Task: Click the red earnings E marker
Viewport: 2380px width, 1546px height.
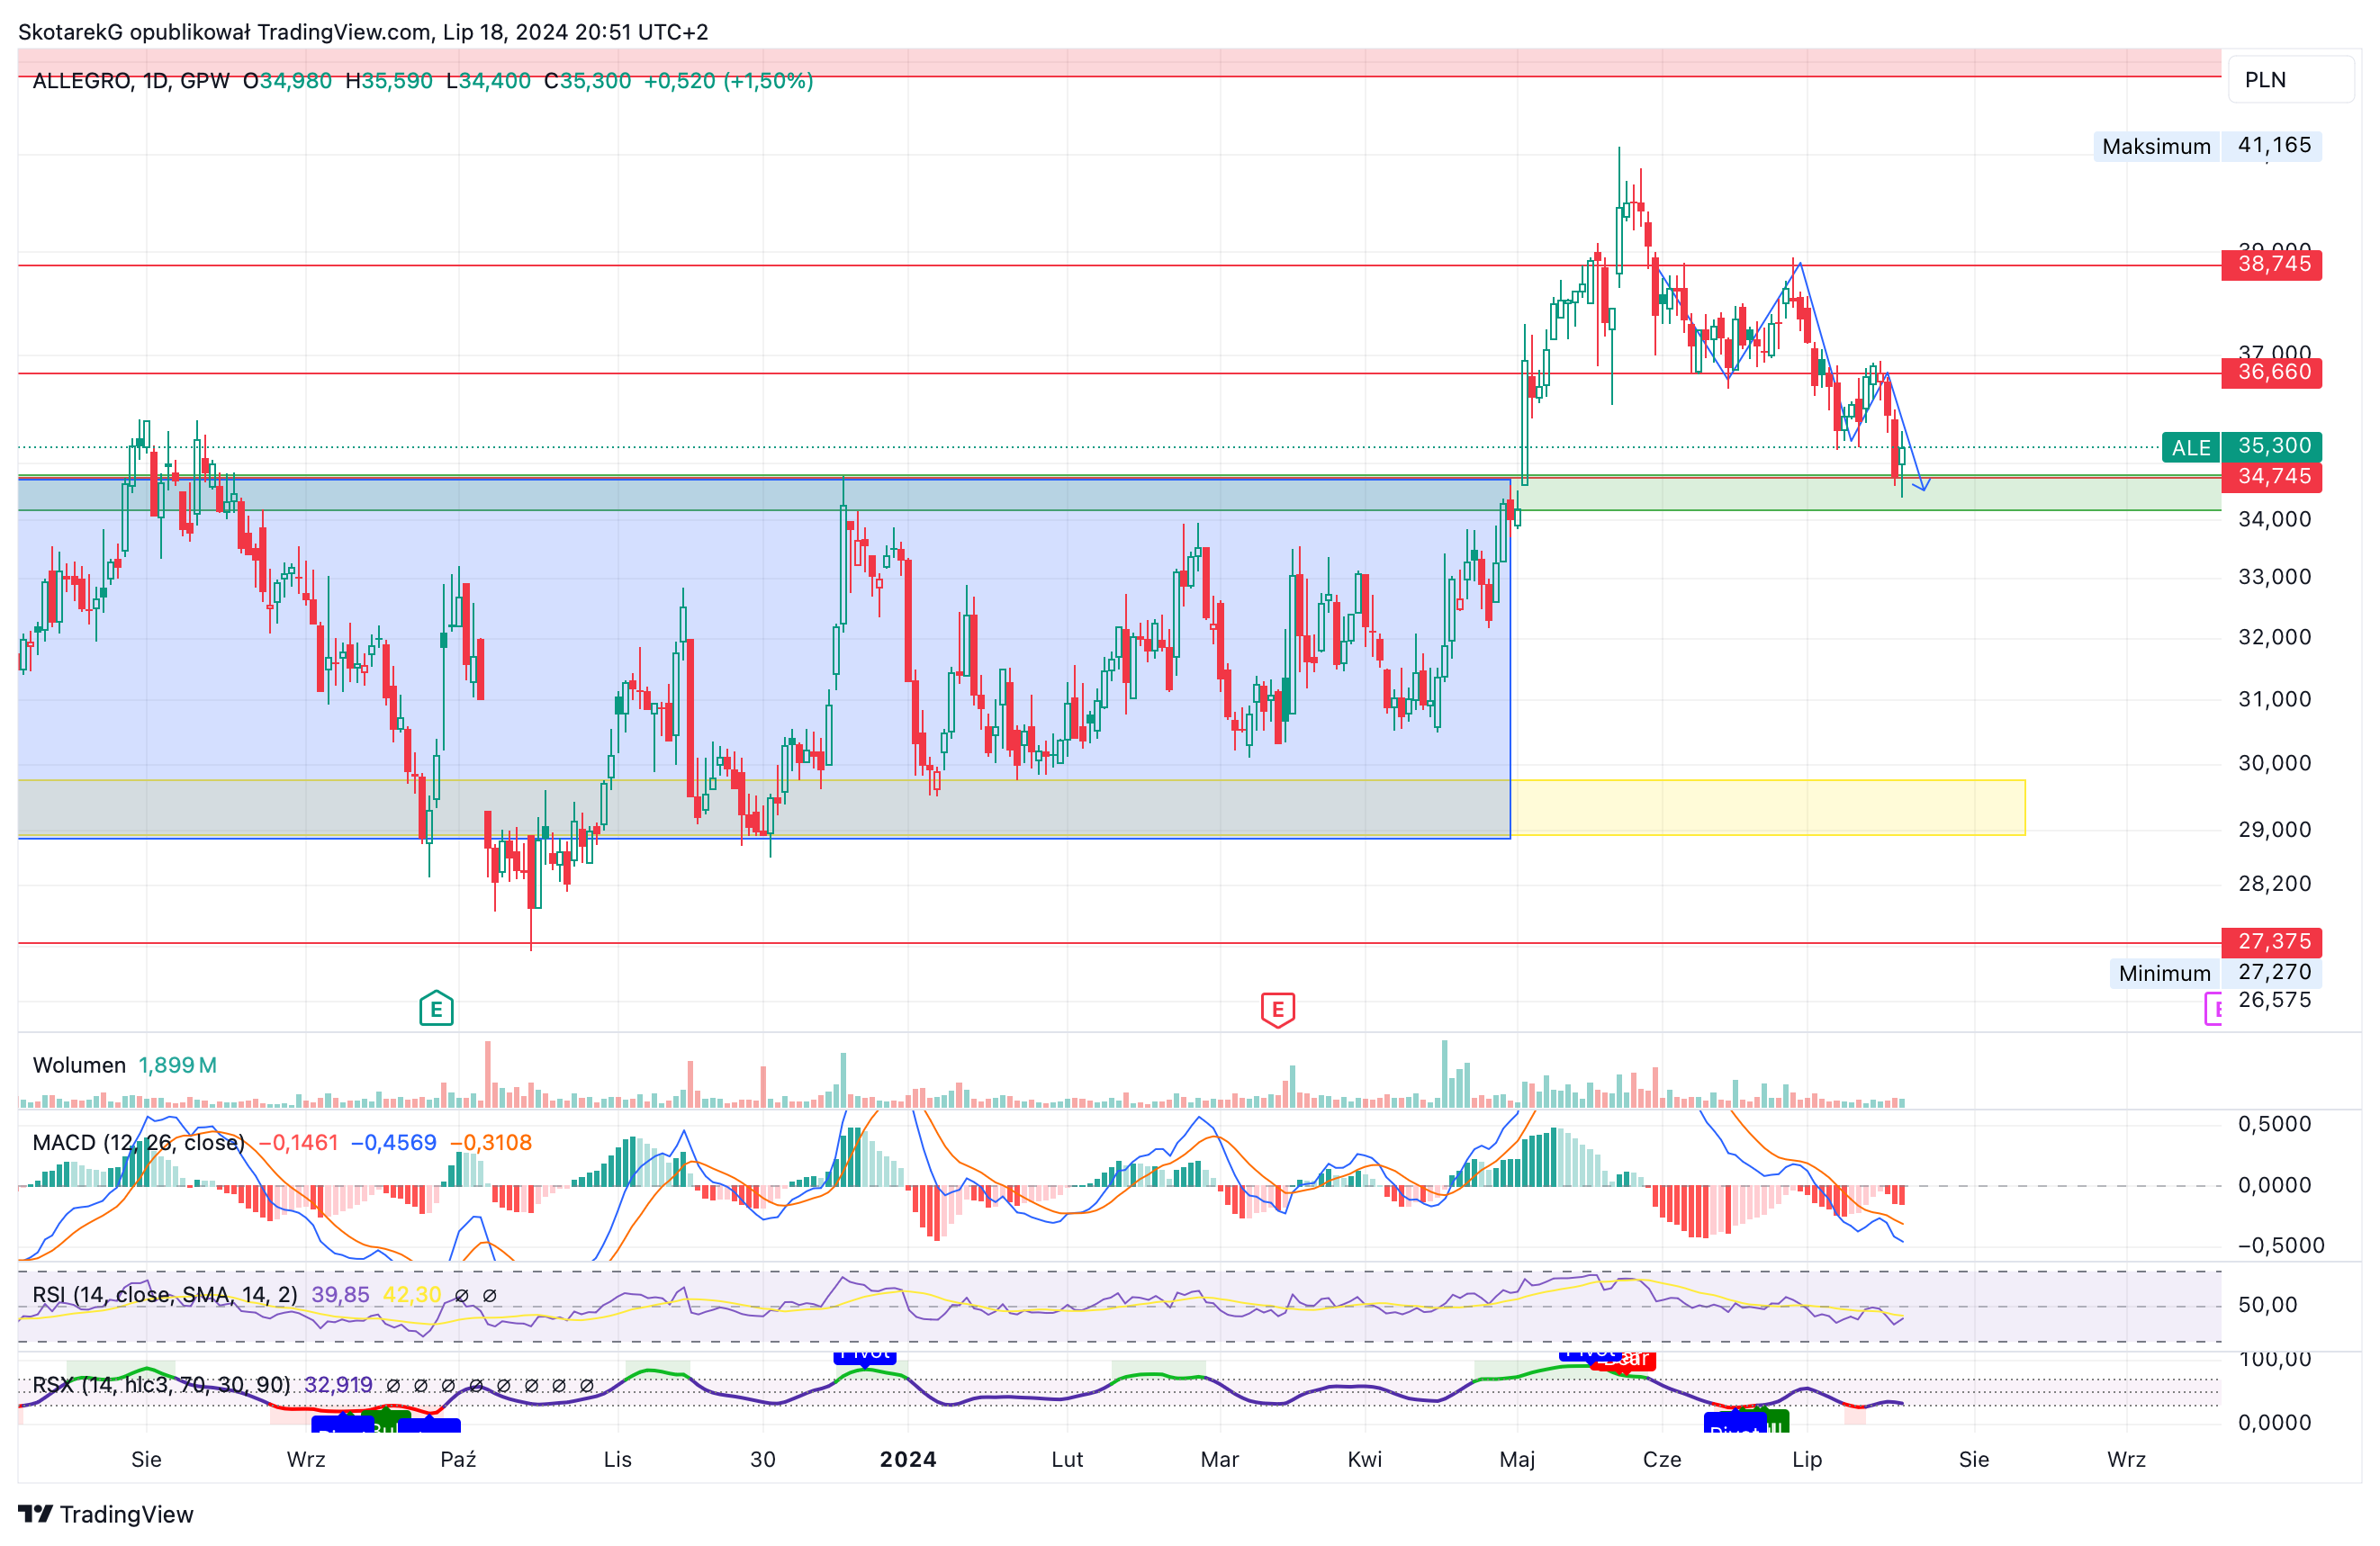Action: (x=1277, y=1009)
